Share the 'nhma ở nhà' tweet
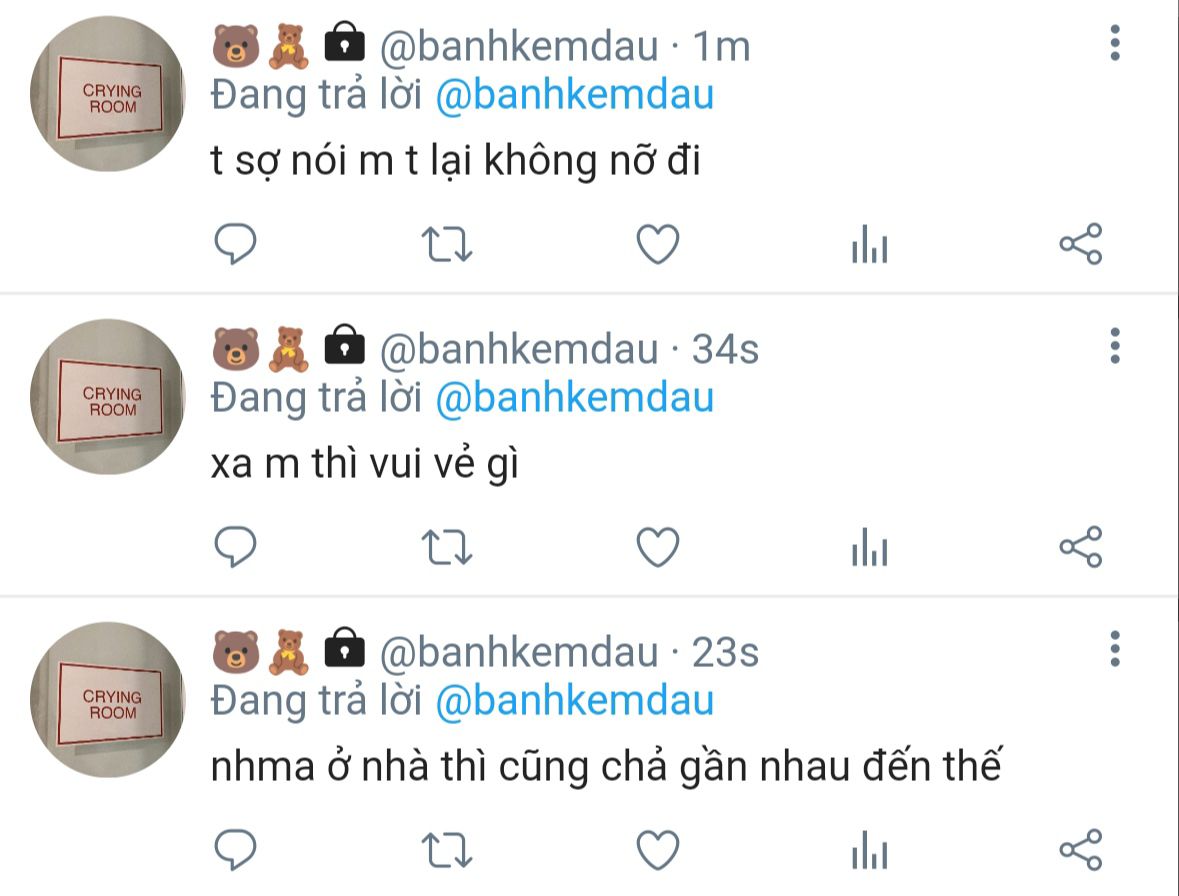This screenshot has height=896, width=1179. tap(1080, 849)
